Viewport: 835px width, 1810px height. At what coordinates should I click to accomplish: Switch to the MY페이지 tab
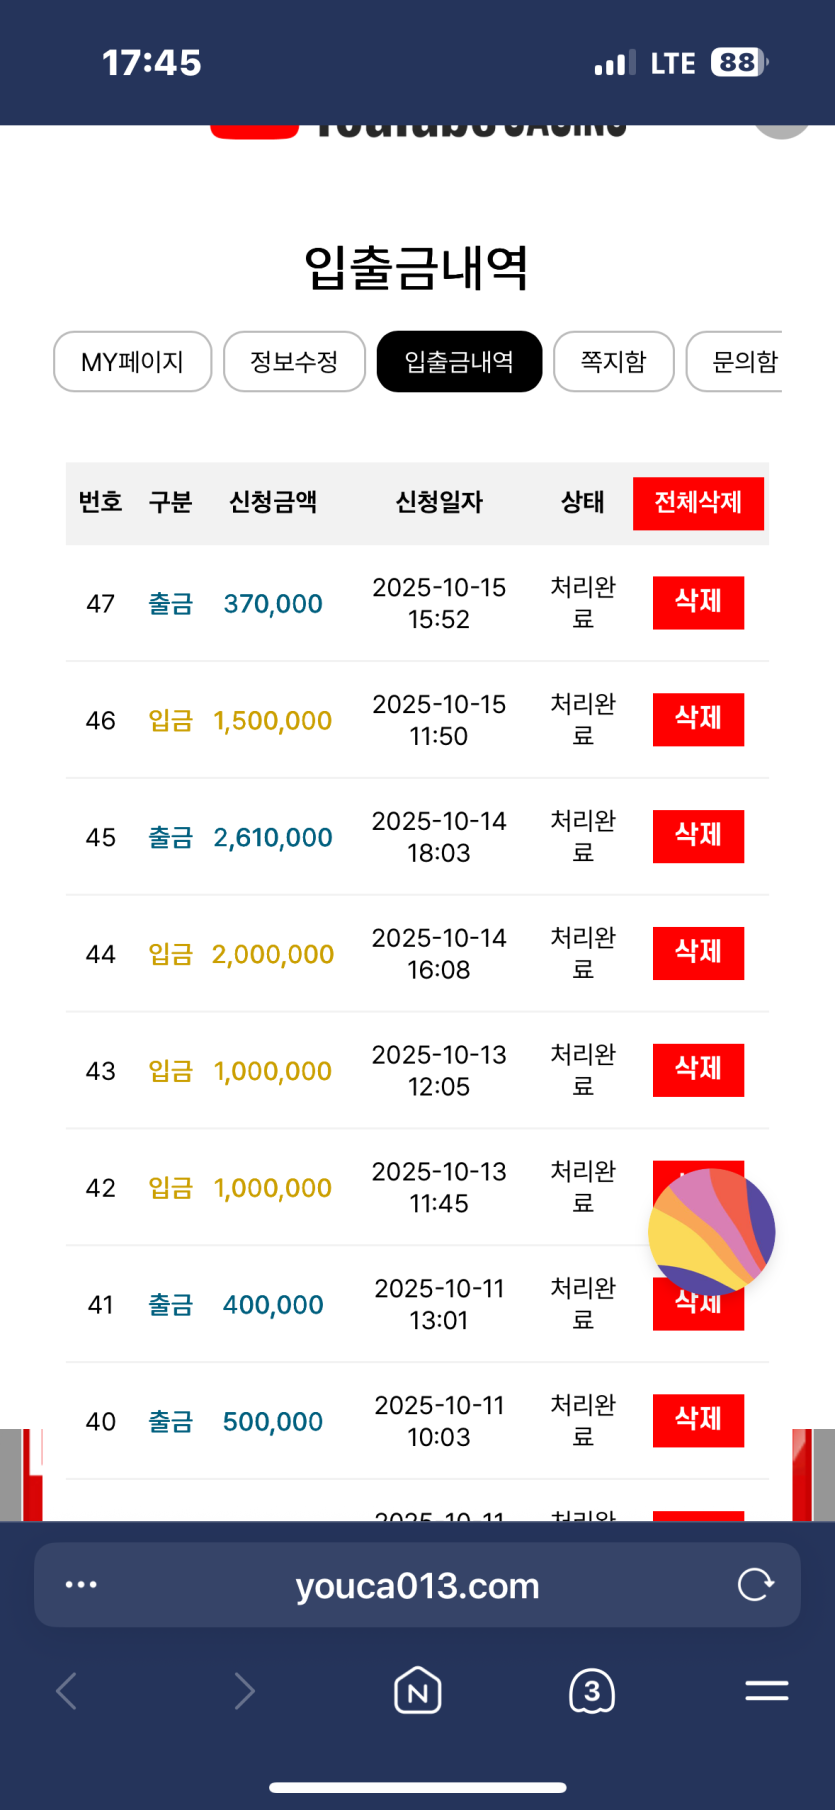(132, 362)
